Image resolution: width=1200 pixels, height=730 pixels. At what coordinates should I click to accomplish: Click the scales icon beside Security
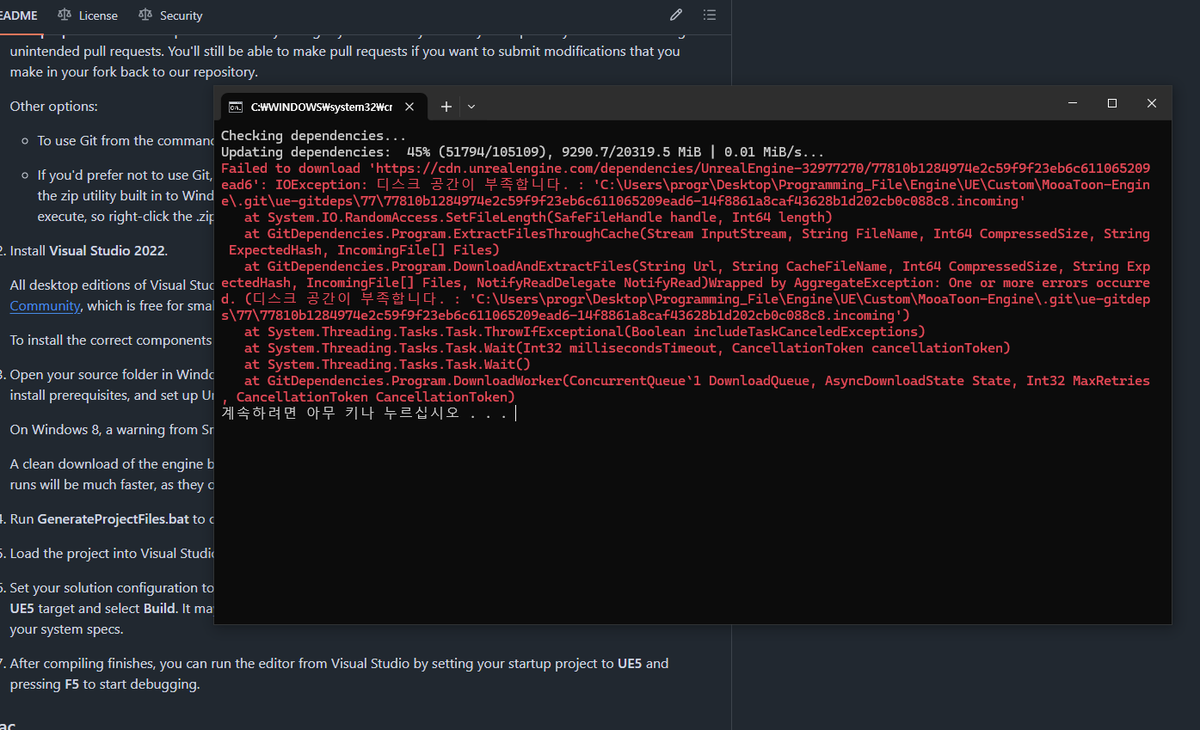146,15
